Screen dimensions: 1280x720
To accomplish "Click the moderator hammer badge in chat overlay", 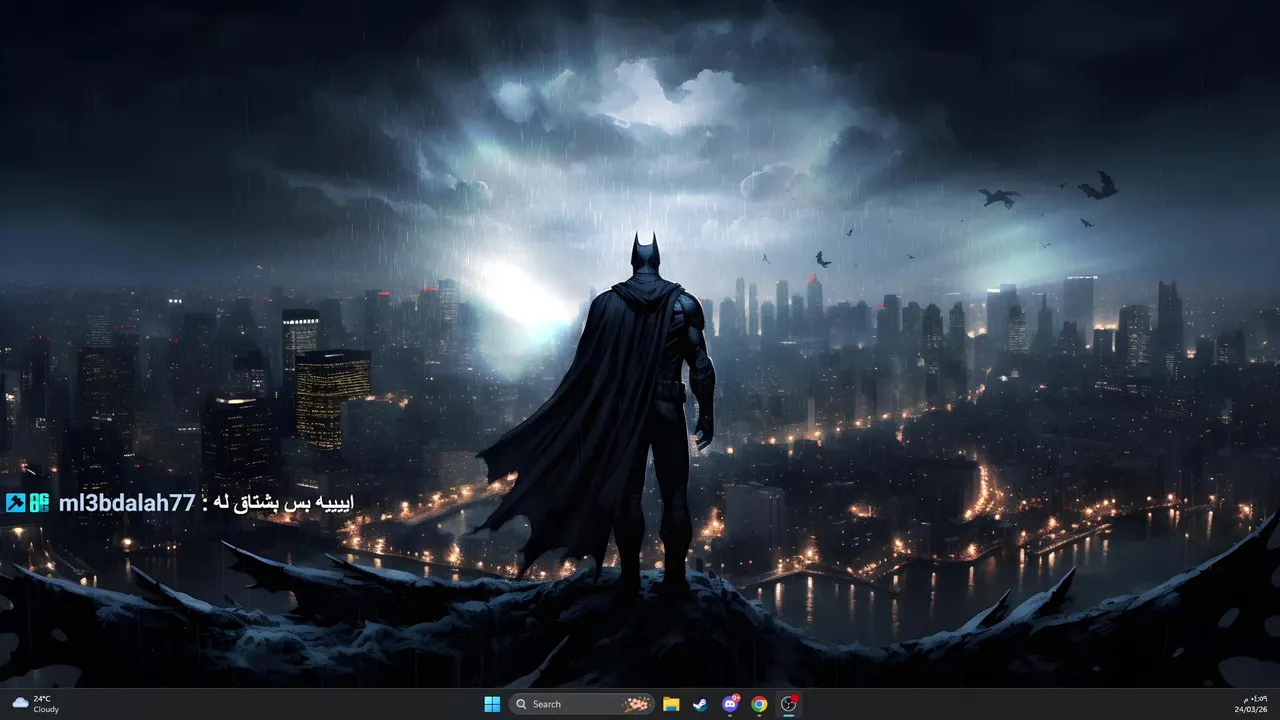I will [15, 503].
